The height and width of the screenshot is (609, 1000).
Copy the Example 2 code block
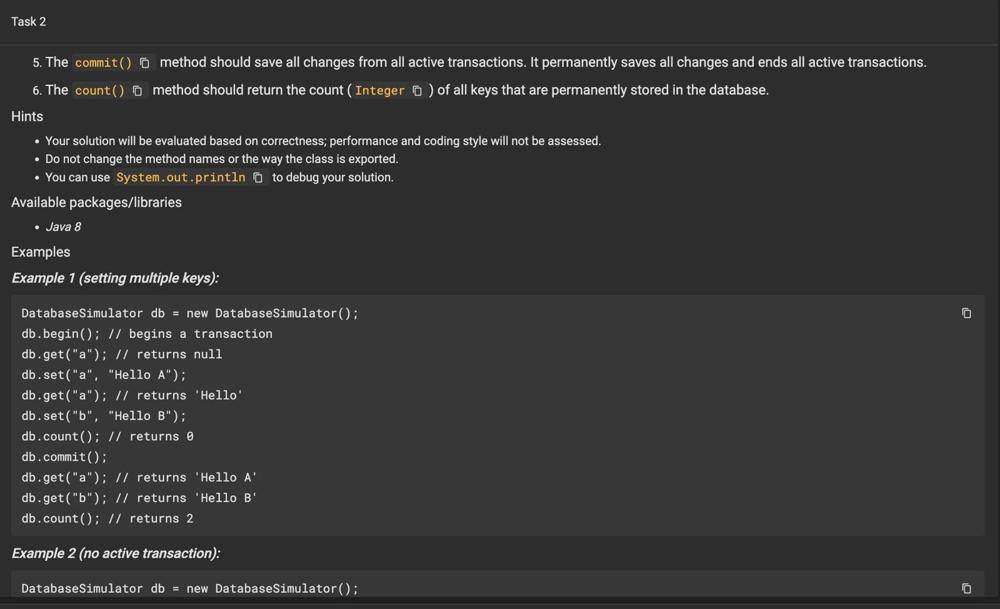point(966,588)
